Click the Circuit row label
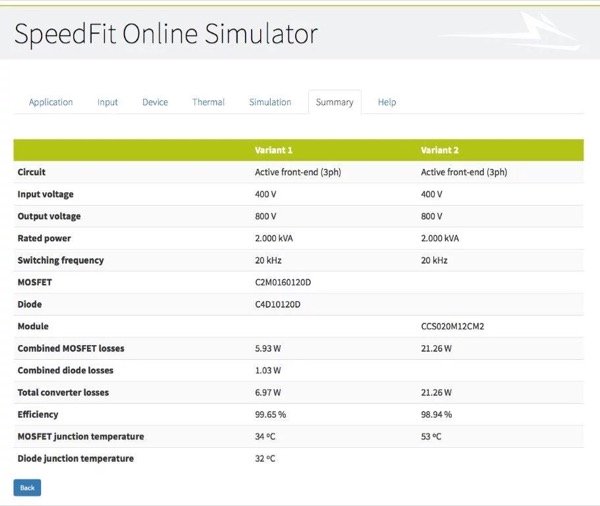The image size is (600, 506). point(31,172)
